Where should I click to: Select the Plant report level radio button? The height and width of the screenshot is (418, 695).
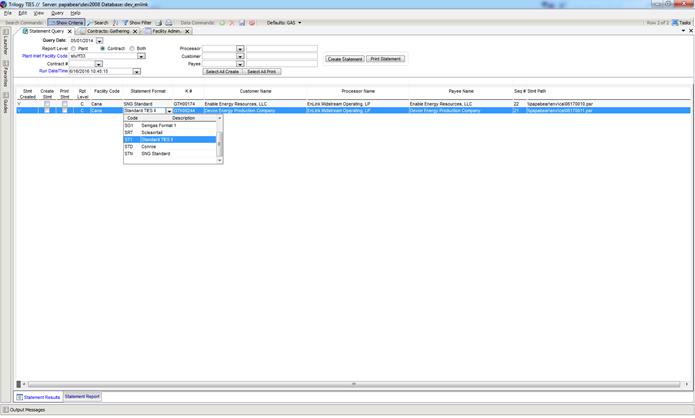point(73,48)
